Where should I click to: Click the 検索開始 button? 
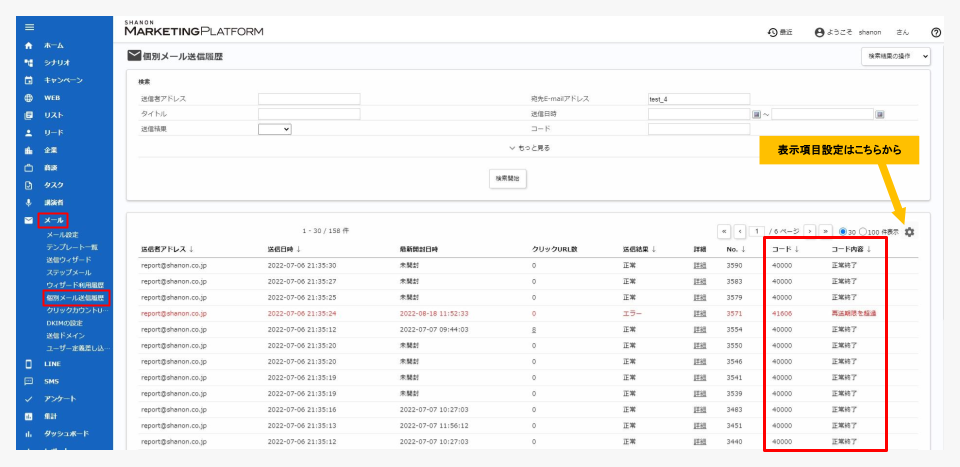coord(508,179)
